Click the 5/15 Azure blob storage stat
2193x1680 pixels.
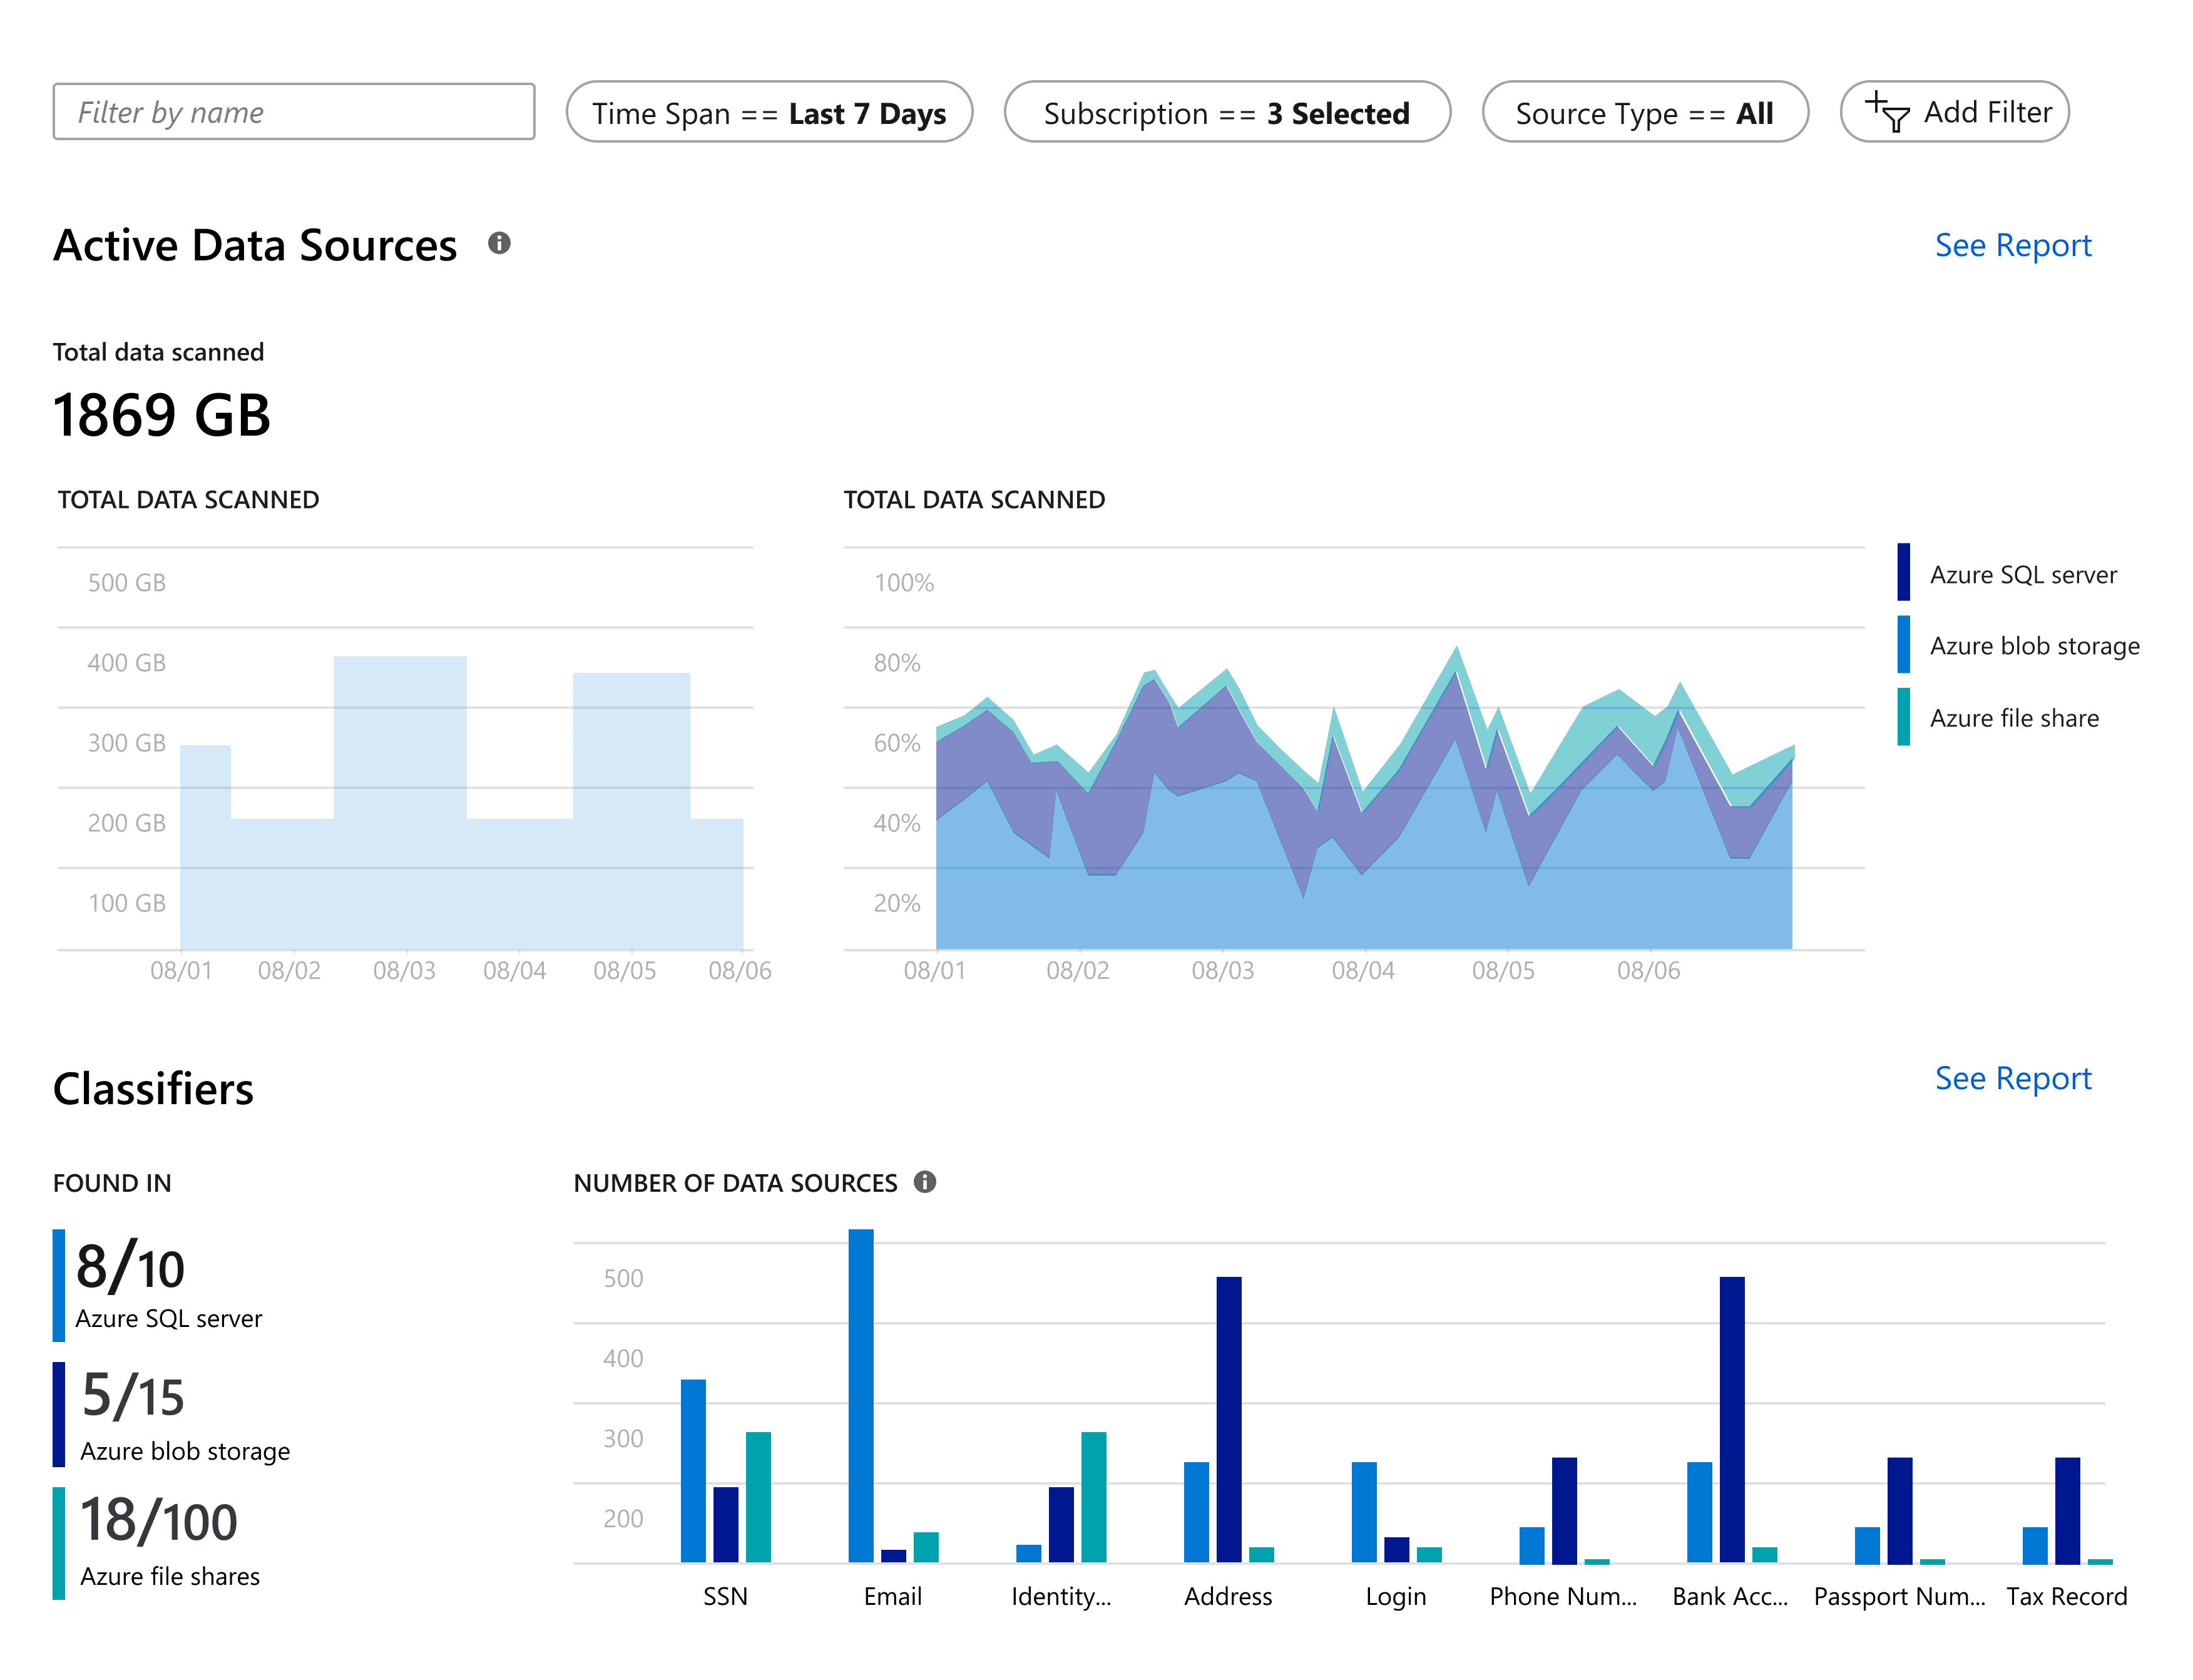172,1414
